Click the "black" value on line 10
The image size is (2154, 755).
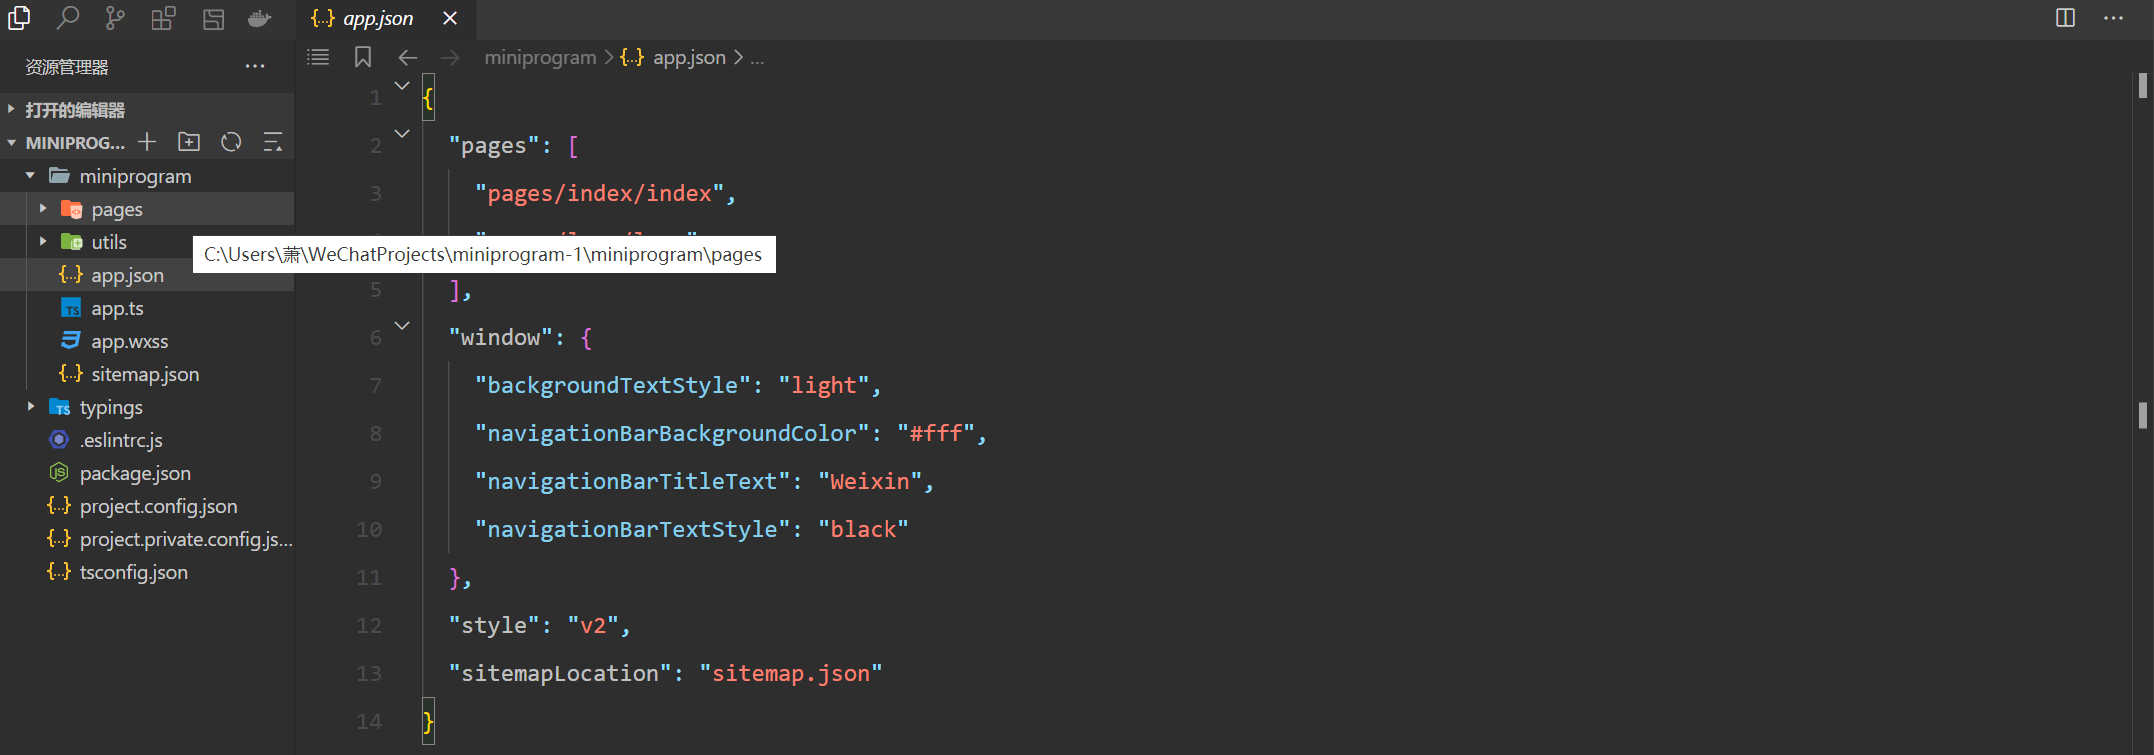tap(863, 529)
